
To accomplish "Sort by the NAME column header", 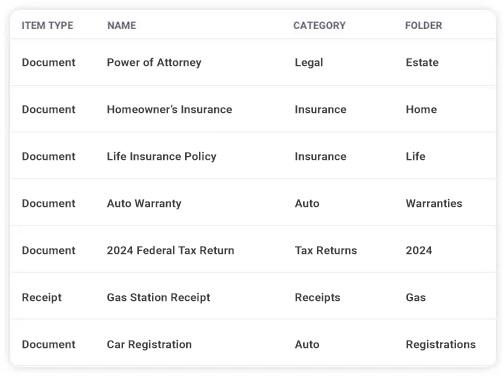I will (122, 26).
